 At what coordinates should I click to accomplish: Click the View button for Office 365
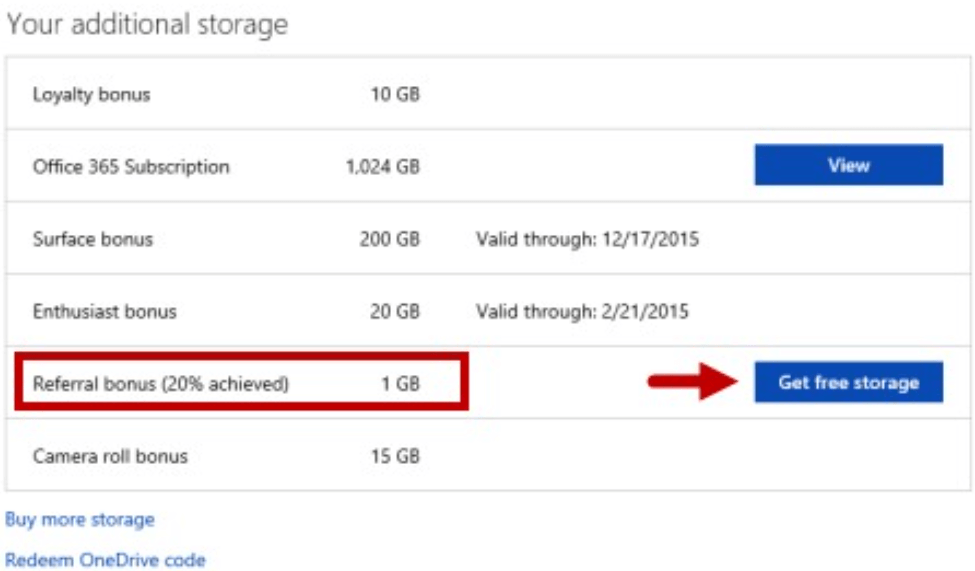(849, 165)
